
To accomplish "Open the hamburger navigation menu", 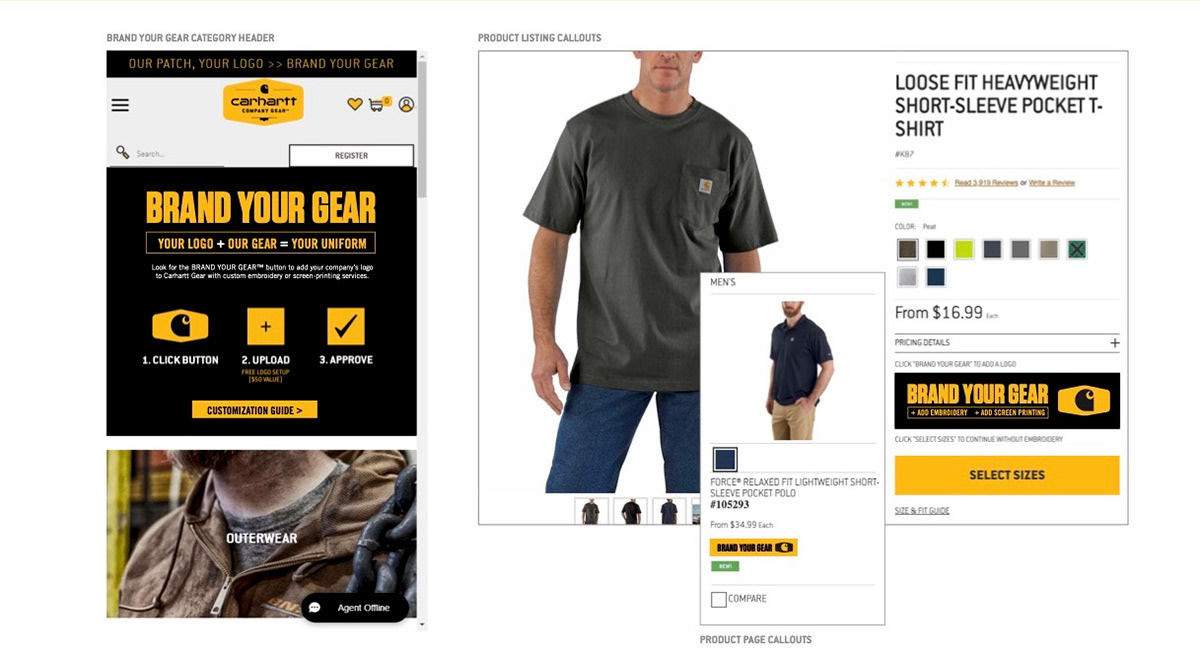I will coord(120,105).
